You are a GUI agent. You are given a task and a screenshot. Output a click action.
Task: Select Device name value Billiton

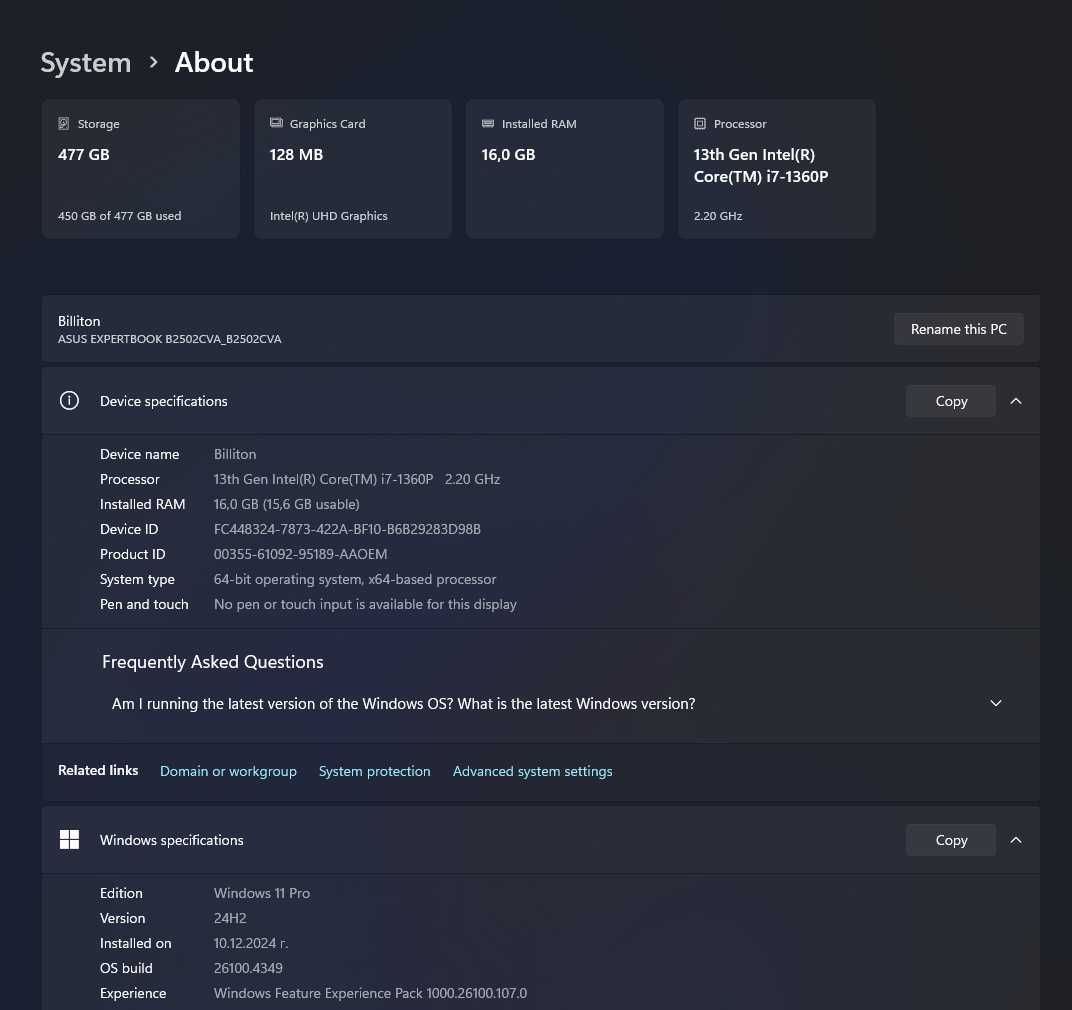[235, 454]
